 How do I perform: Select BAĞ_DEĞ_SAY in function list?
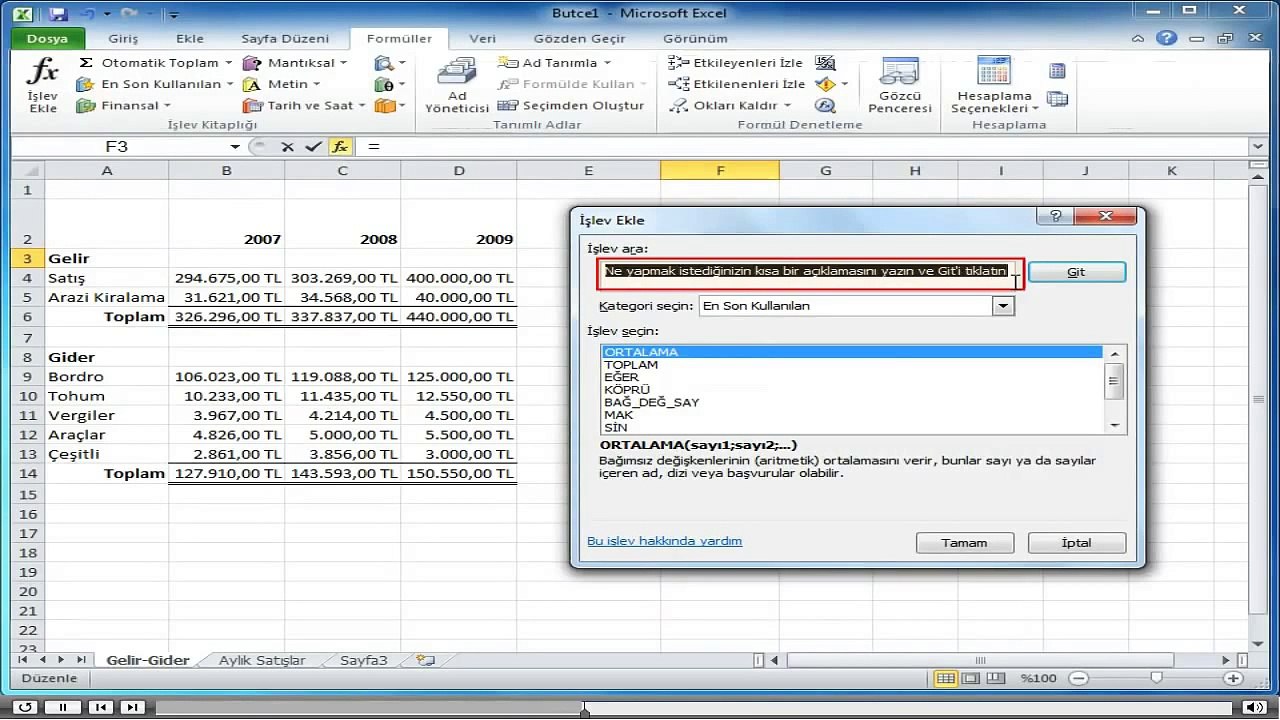pyautogui.click(x=851, y=402)
